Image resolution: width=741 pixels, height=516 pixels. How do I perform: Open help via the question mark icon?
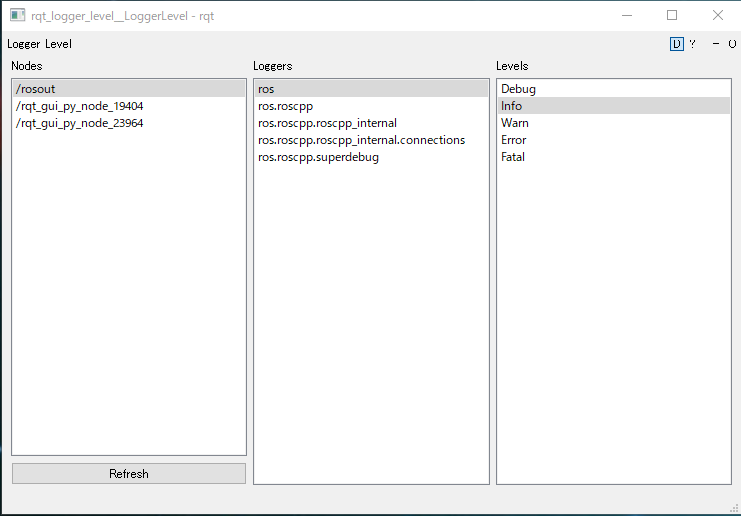pos(692,44)
